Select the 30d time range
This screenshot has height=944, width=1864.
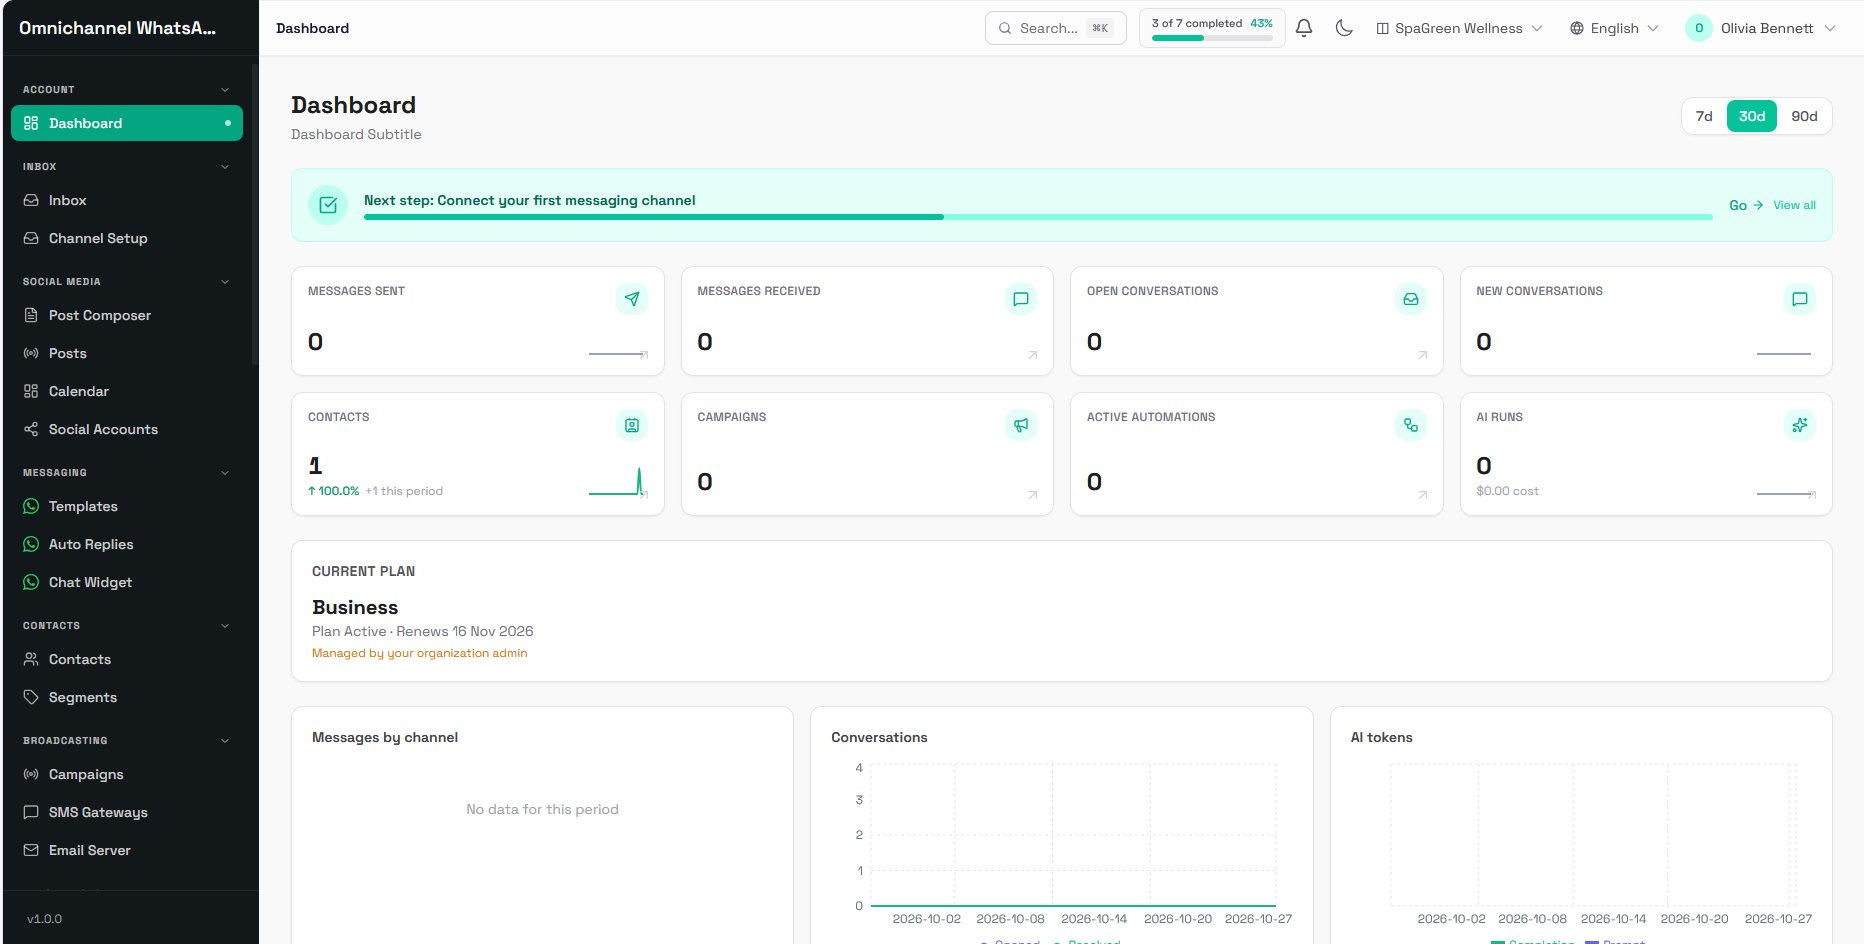click(x=1752, y=116)
